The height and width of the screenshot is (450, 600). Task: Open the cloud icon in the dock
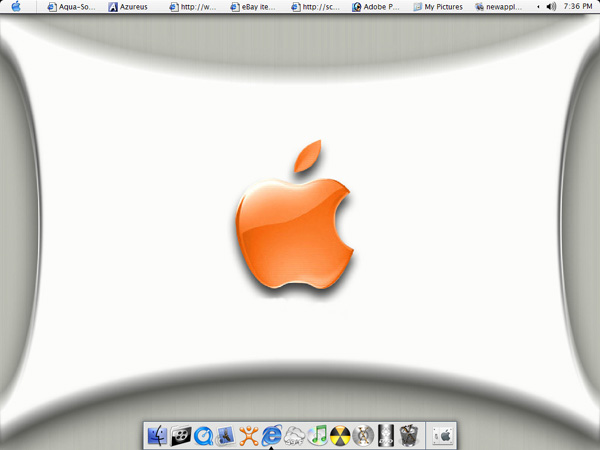(294, 436)
